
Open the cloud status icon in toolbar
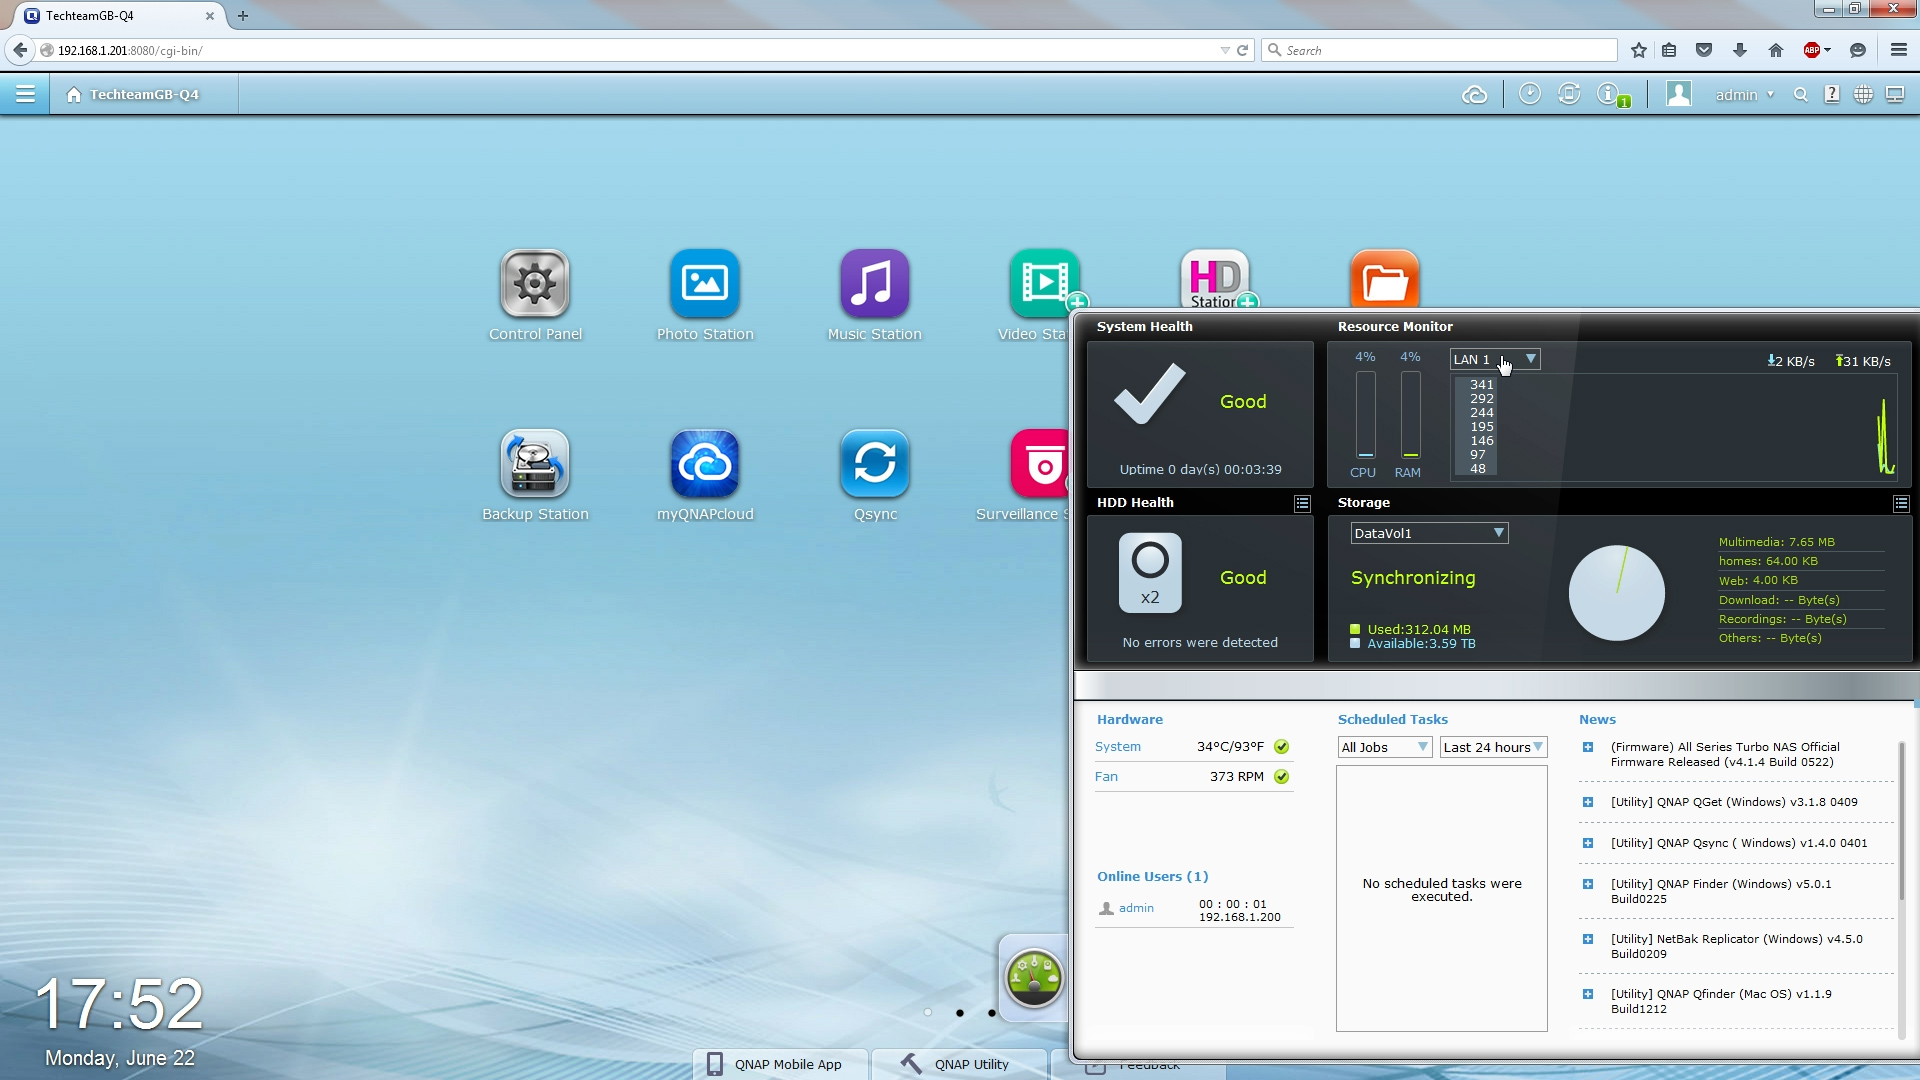(x=1474, y=95)
